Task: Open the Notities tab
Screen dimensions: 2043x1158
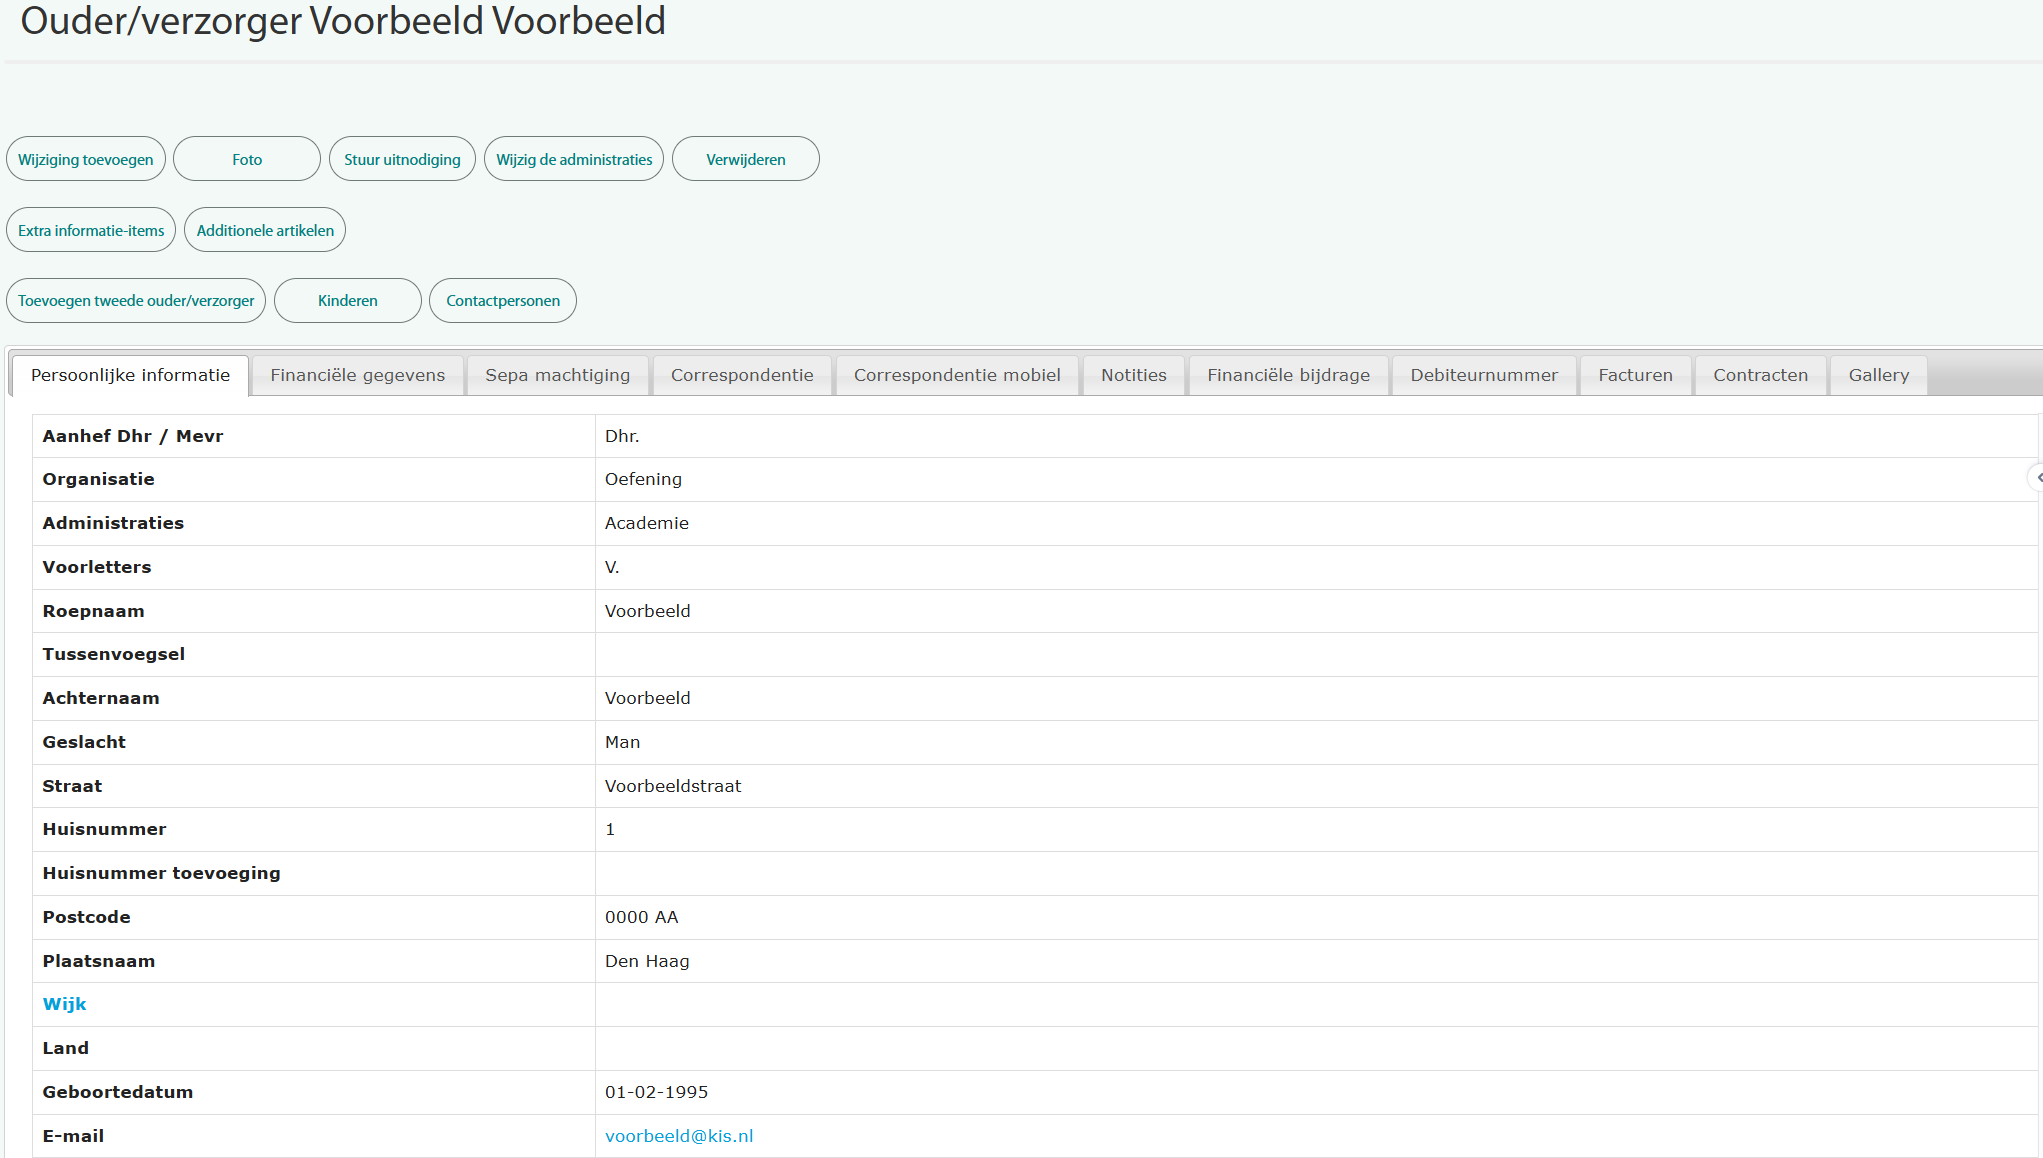Action: point(1134,375)
